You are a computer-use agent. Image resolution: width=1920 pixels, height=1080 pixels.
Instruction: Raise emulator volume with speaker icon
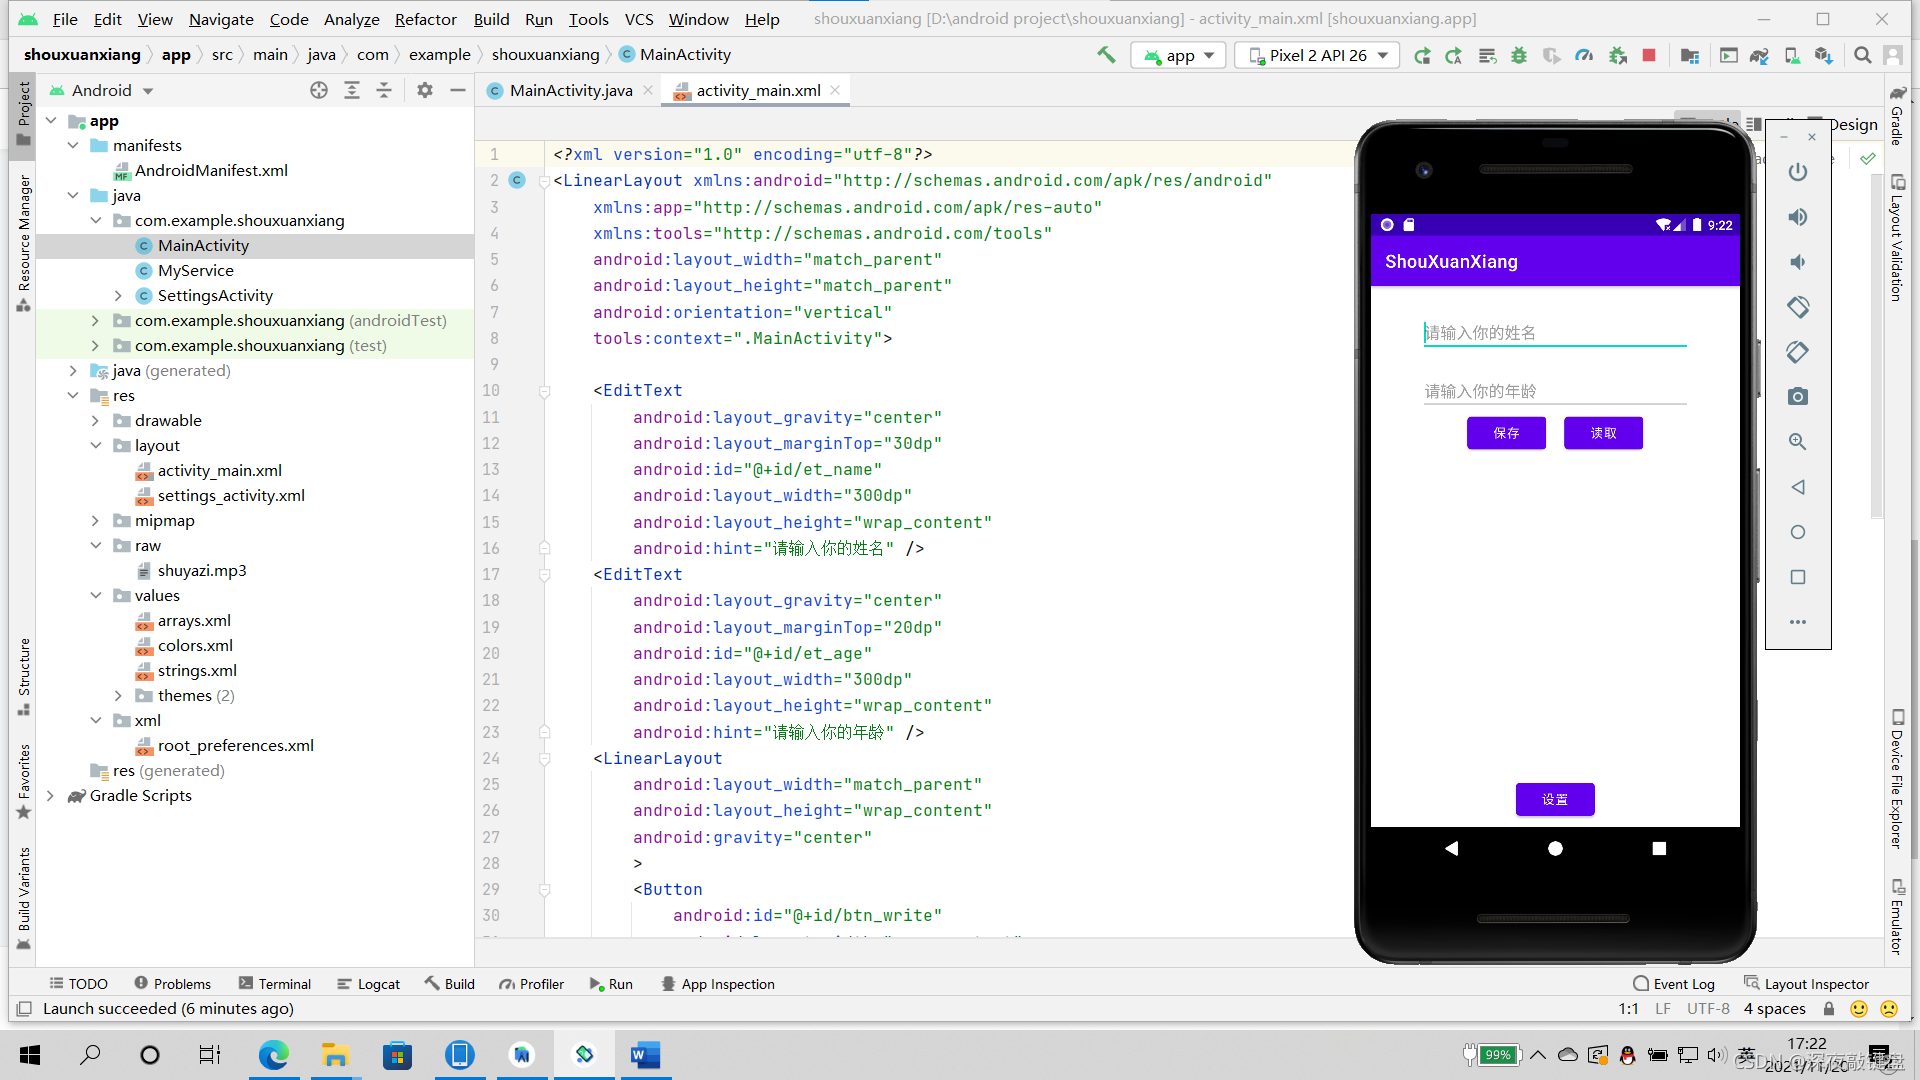coord(1797,217)
